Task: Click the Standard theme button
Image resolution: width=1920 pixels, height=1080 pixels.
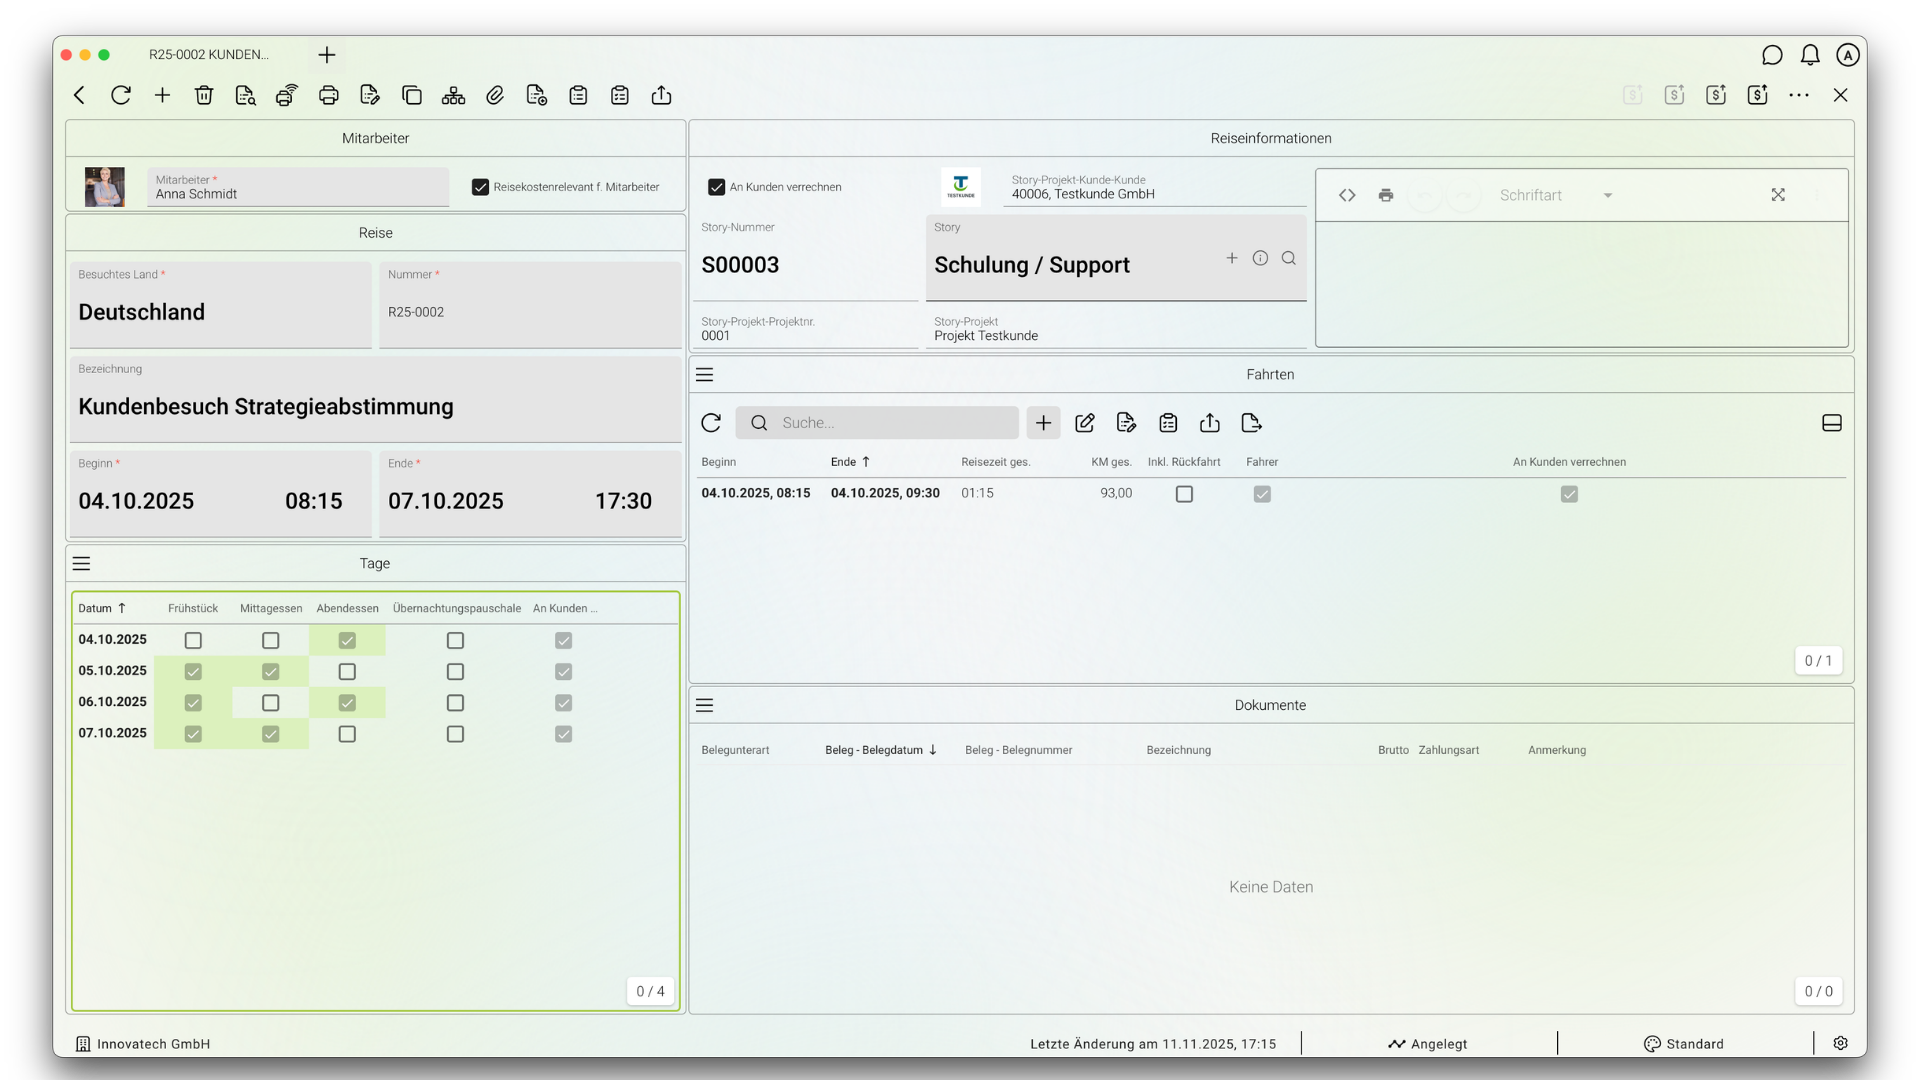Action: coord(1684,1044)
